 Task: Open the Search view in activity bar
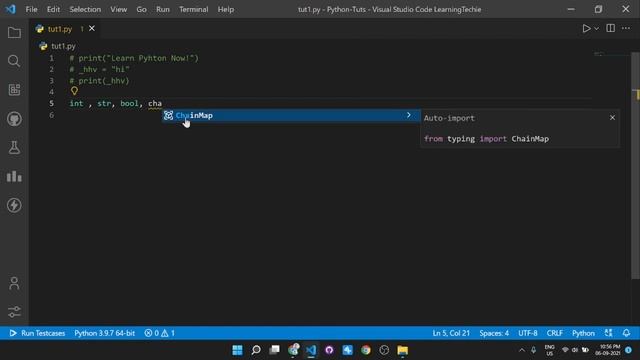[x=14, y=61]
